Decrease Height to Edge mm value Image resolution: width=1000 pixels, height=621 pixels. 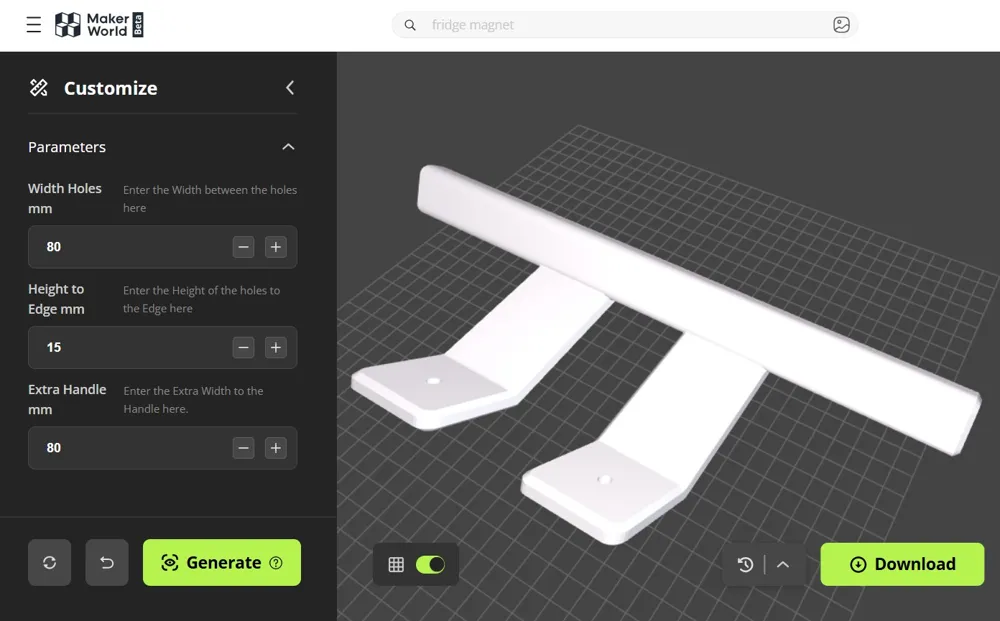point(243,347)
